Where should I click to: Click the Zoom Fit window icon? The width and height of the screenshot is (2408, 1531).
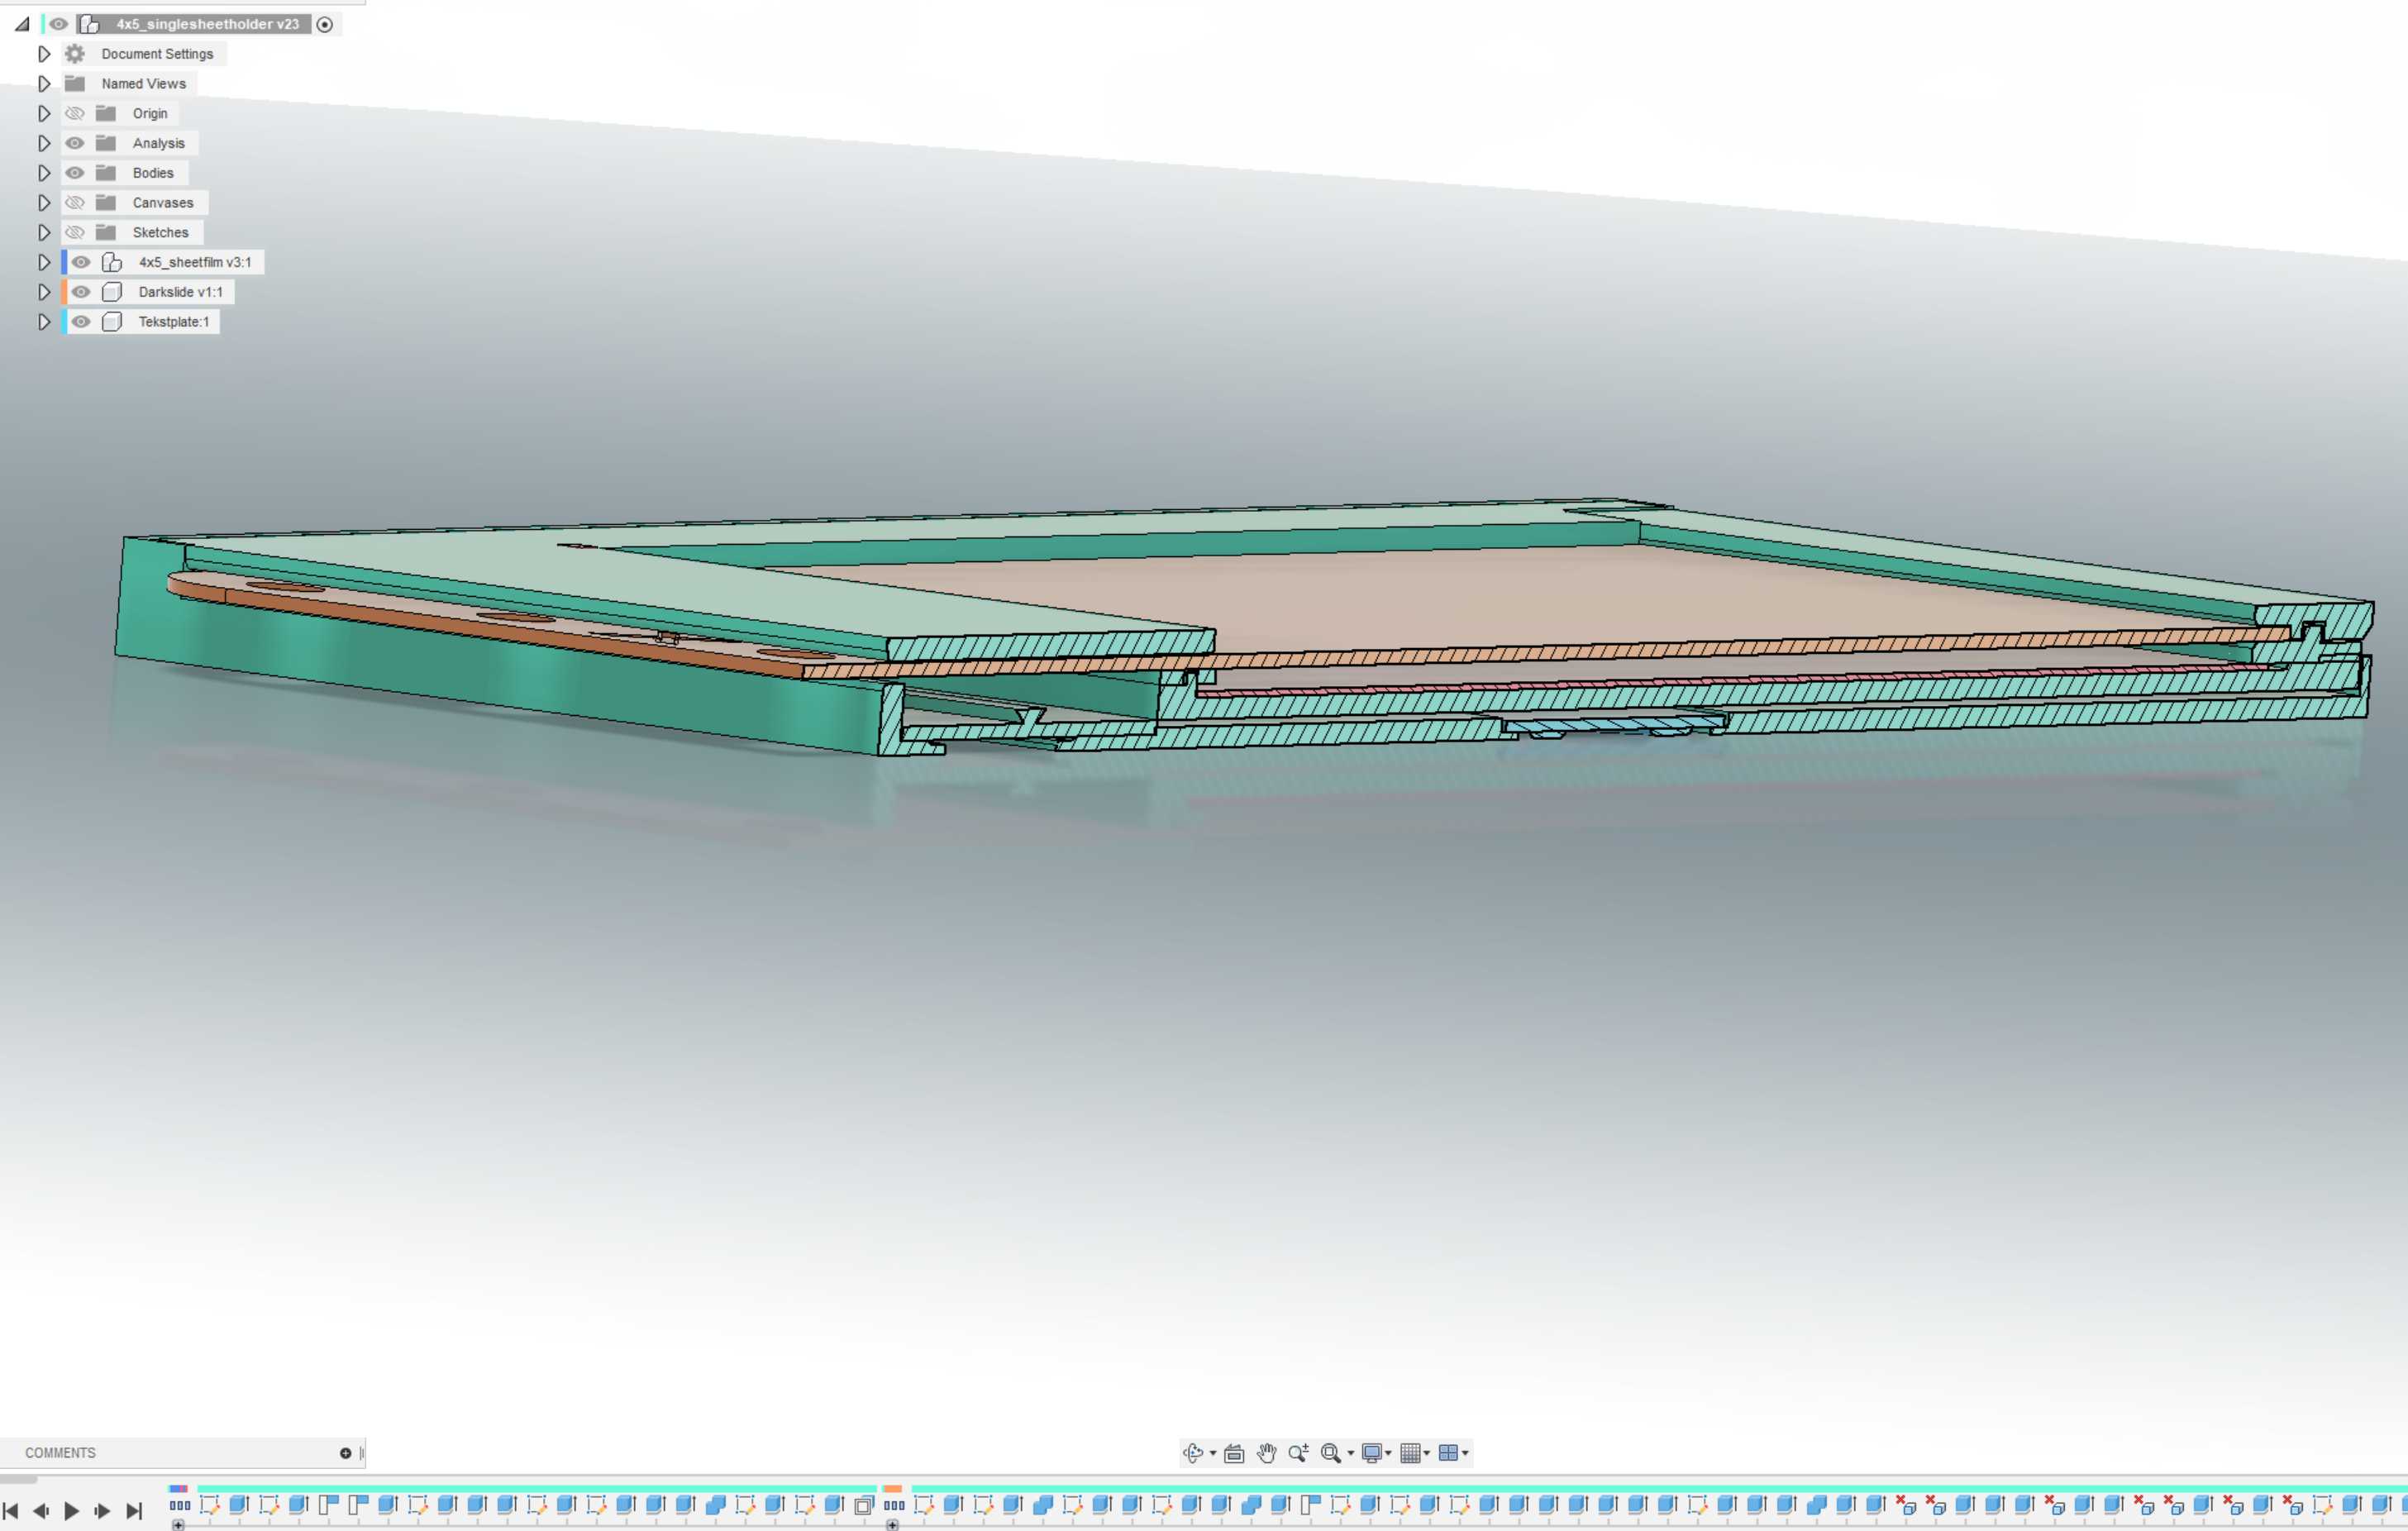[1330, 1453]
